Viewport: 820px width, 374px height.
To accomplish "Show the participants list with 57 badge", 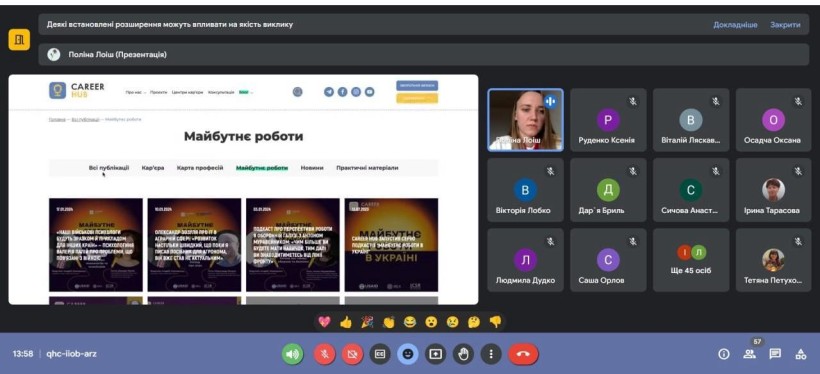I will click(750, 354).
